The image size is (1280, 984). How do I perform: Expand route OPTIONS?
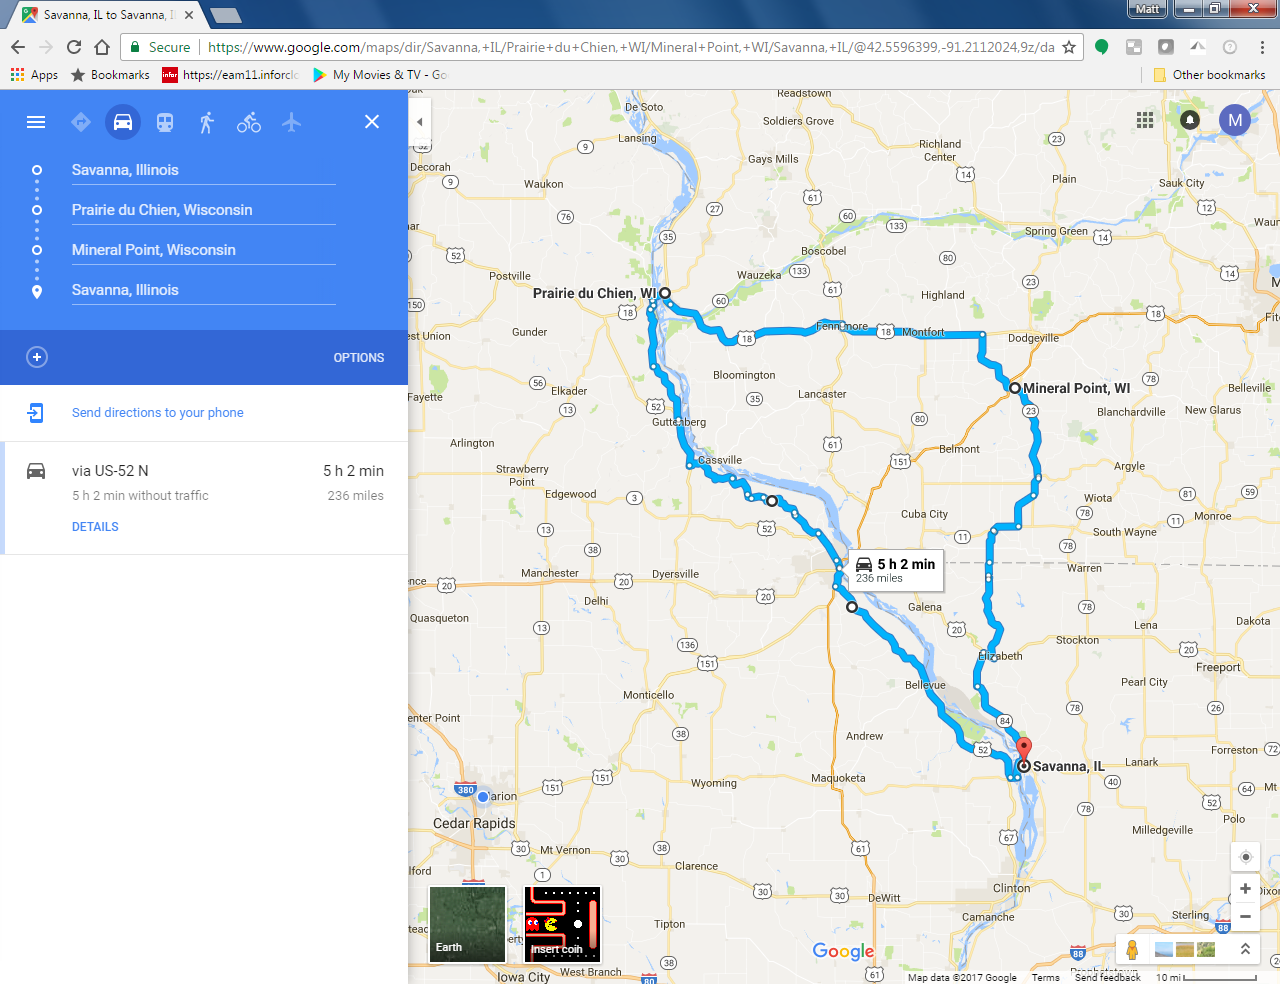359,358
